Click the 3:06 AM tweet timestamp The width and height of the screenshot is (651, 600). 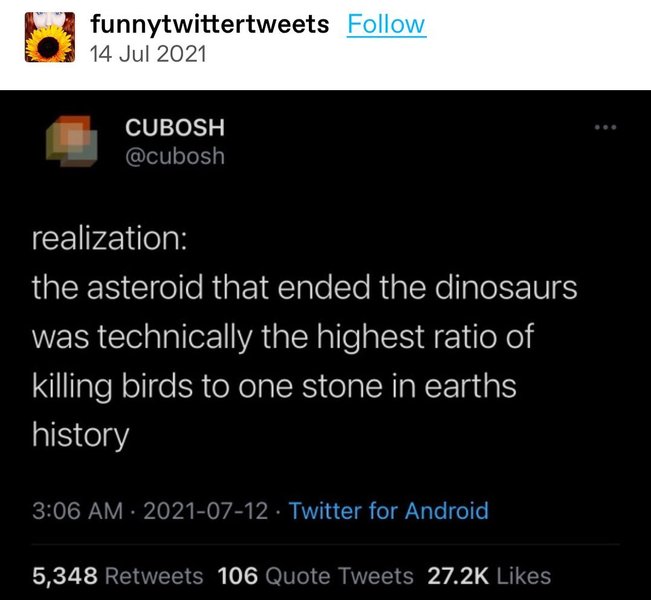76,511
